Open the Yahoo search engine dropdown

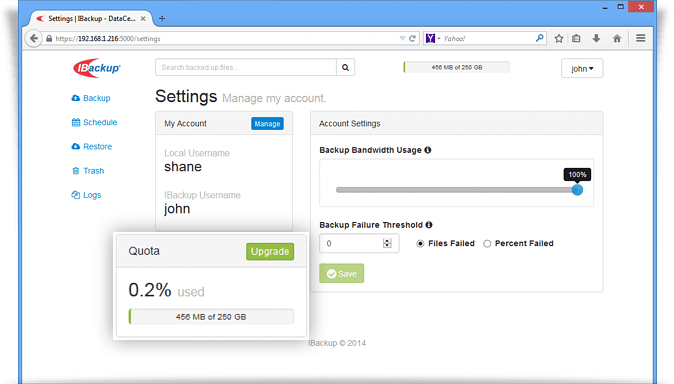(433, 38)
